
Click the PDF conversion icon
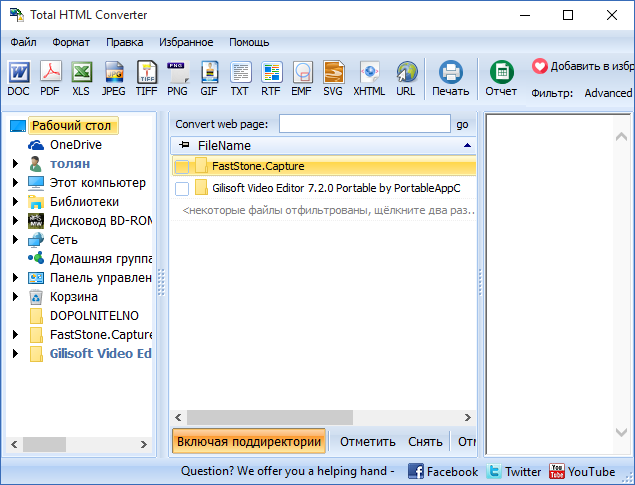pyautogui.click(x=50, y=78)
